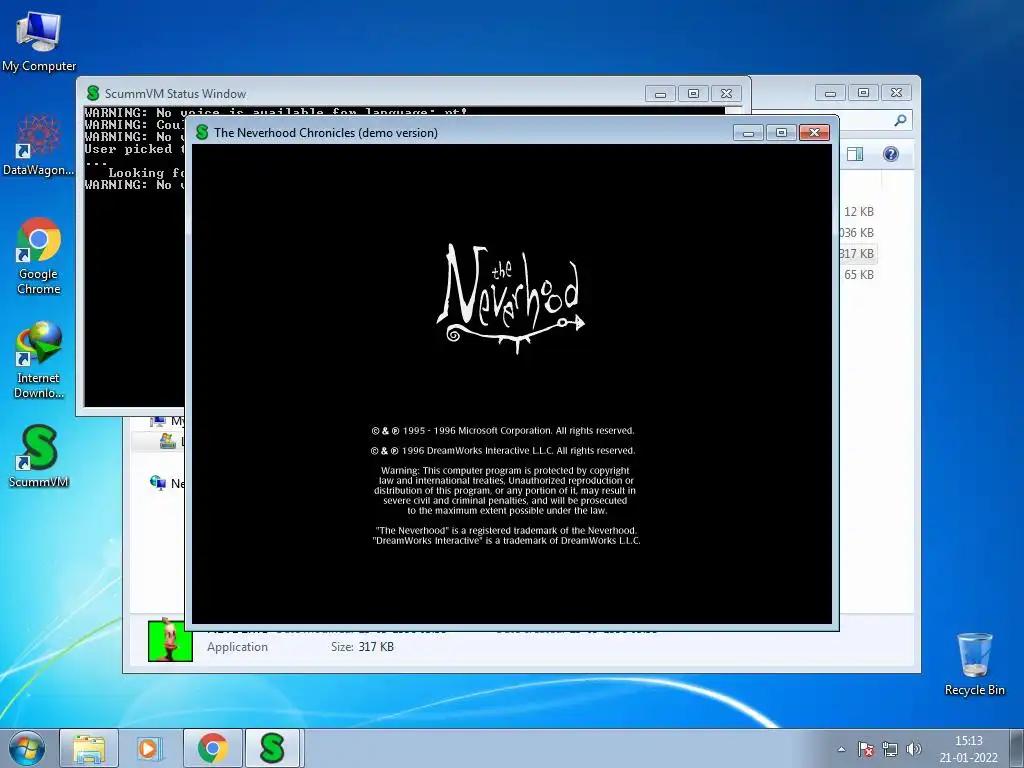This screenshot has height=768, width=1024.
Task: Open the taskbar clock showing 15:13
Action: [968, 749]
